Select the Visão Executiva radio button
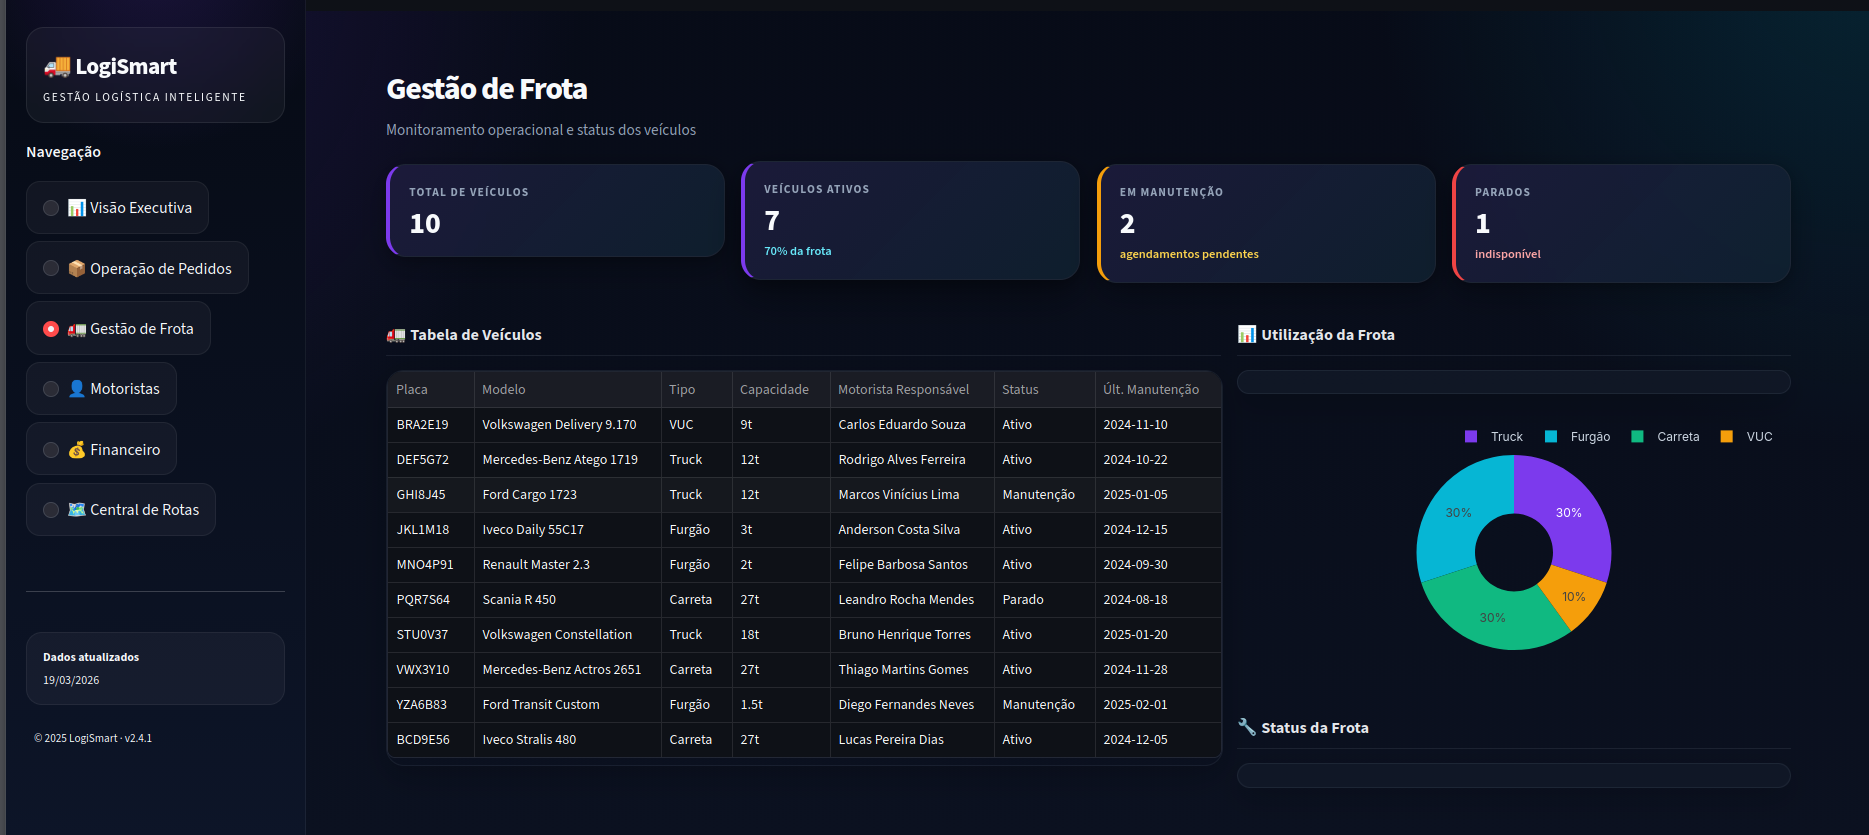 pyautogui.click(x=51, y=208)
